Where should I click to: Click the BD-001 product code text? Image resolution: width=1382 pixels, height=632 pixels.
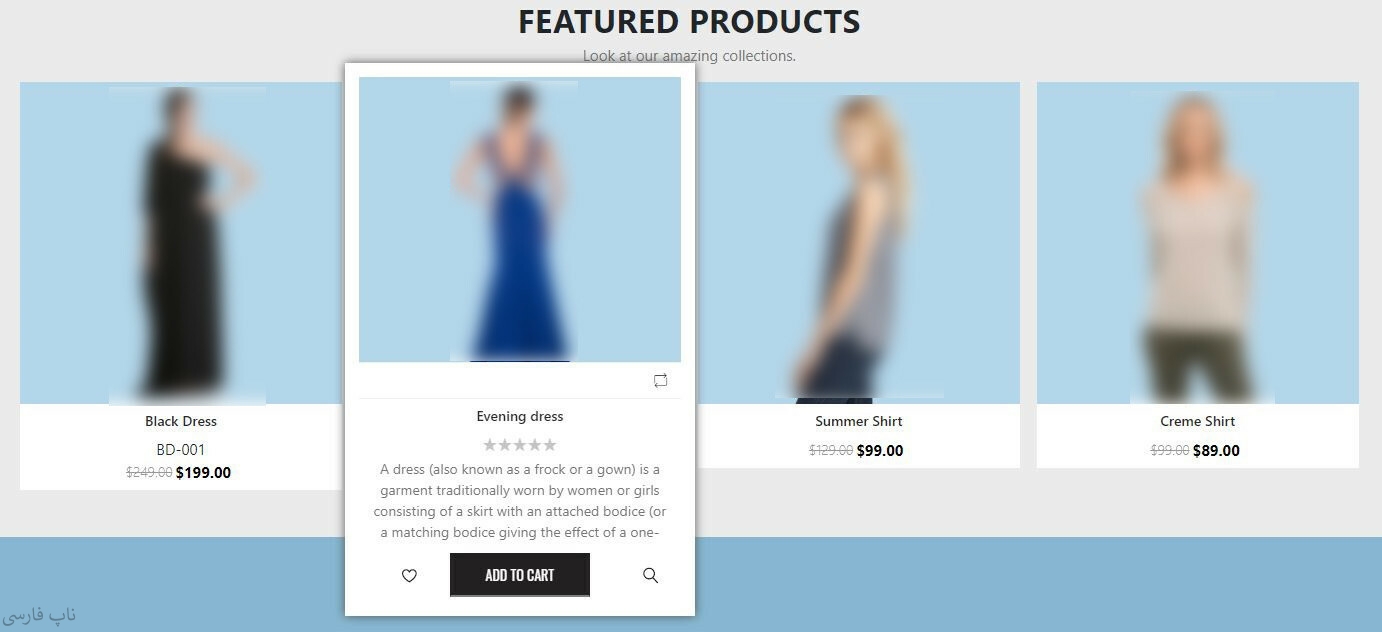coord(181,450)
